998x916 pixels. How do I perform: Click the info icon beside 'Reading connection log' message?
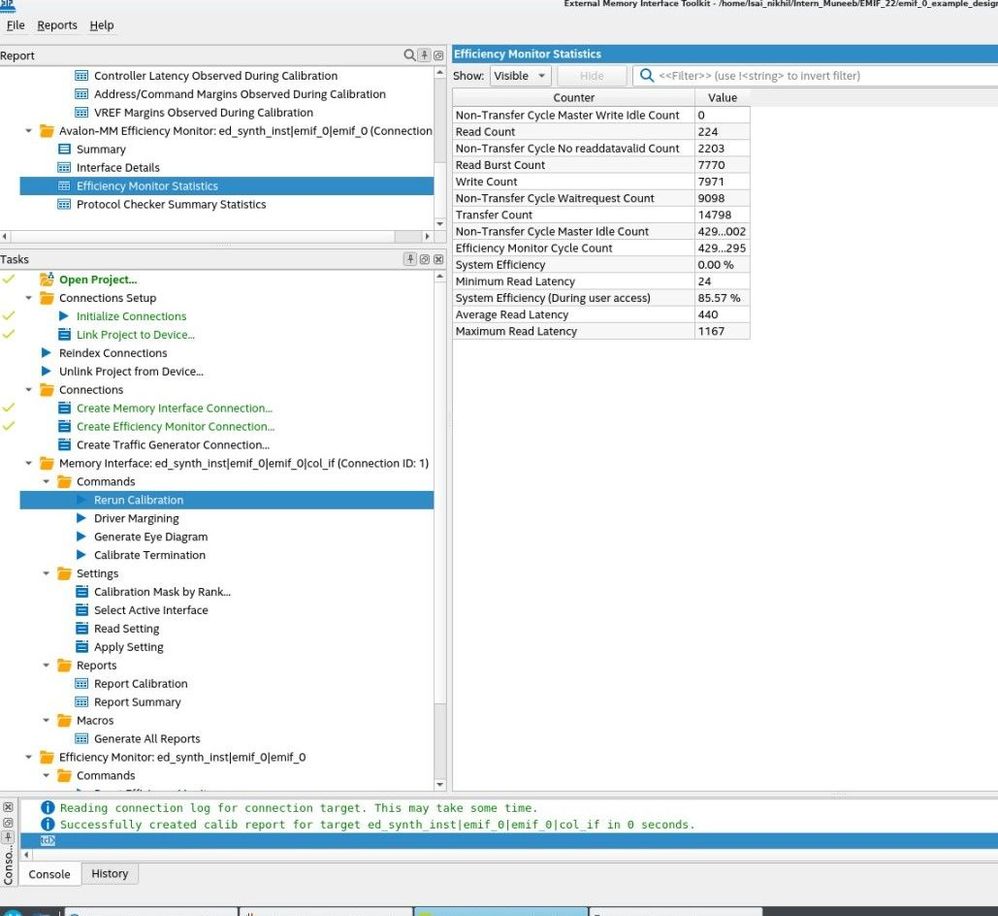click(48, 807)
